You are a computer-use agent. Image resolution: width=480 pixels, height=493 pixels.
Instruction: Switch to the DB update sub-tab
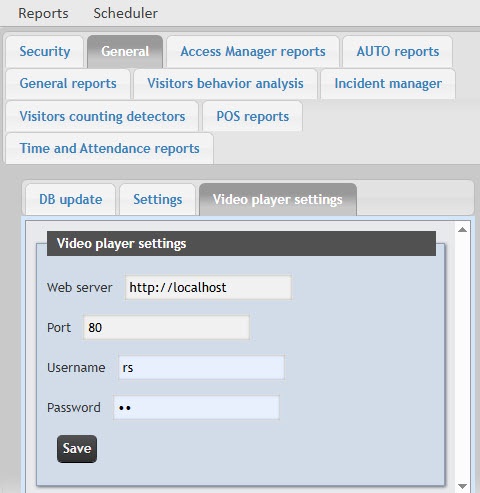click(71, 200)
